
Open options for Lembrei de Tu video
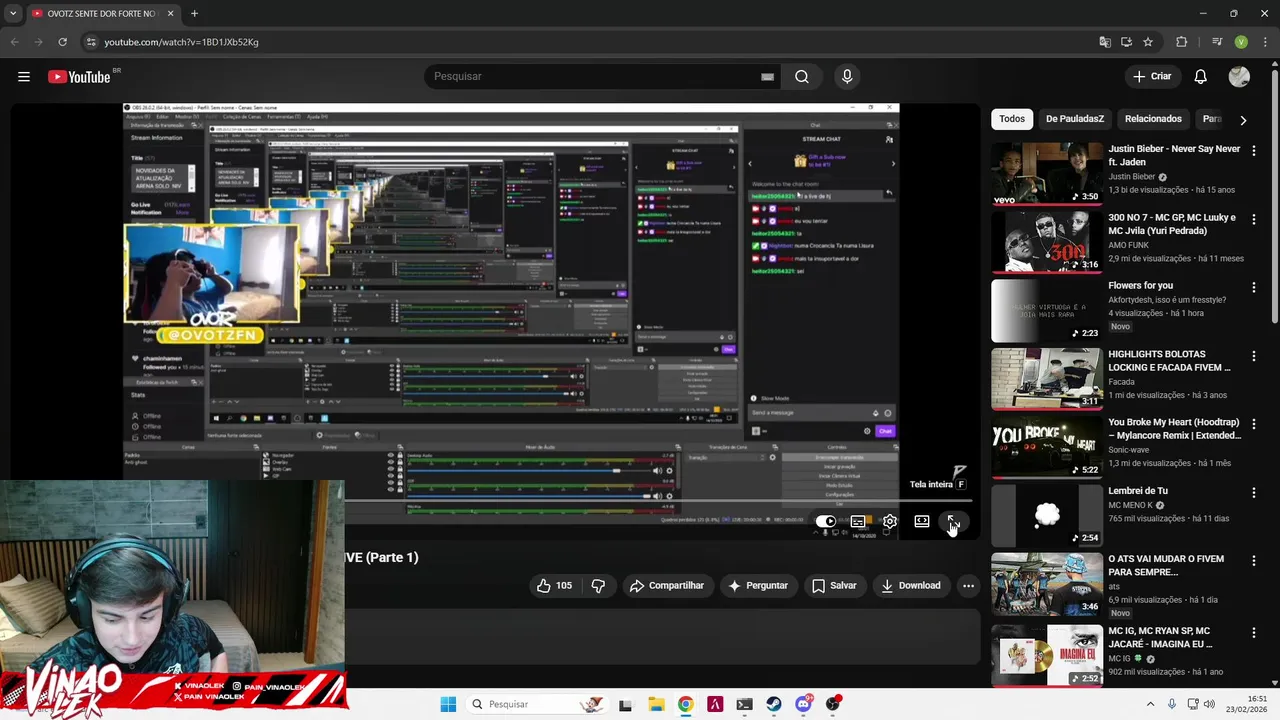(1253, 493)
